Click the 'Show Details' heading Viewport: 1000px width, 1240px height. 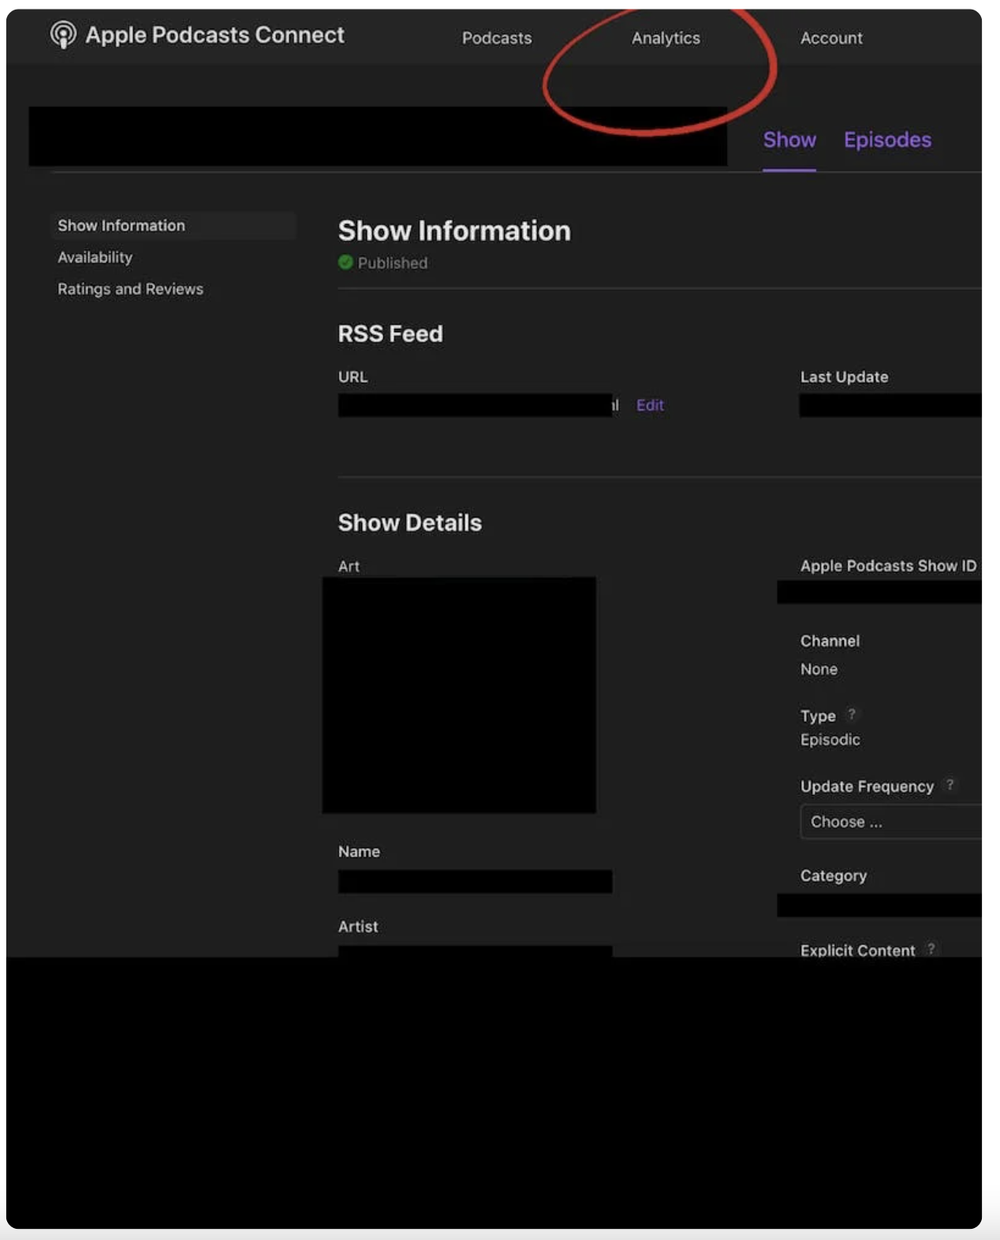(410, 523)
